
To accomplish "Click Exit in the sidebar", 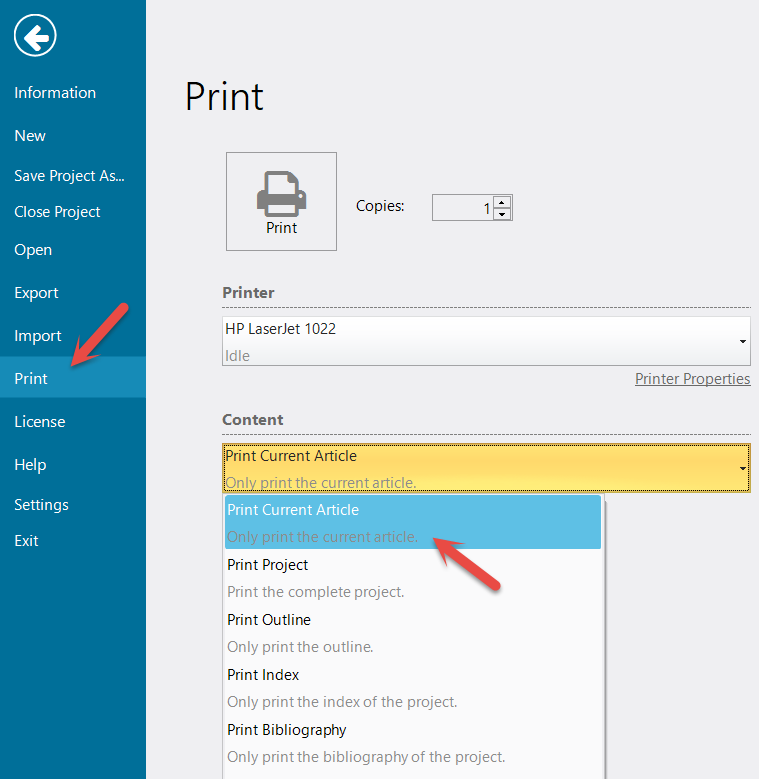I will click(26, 541).
